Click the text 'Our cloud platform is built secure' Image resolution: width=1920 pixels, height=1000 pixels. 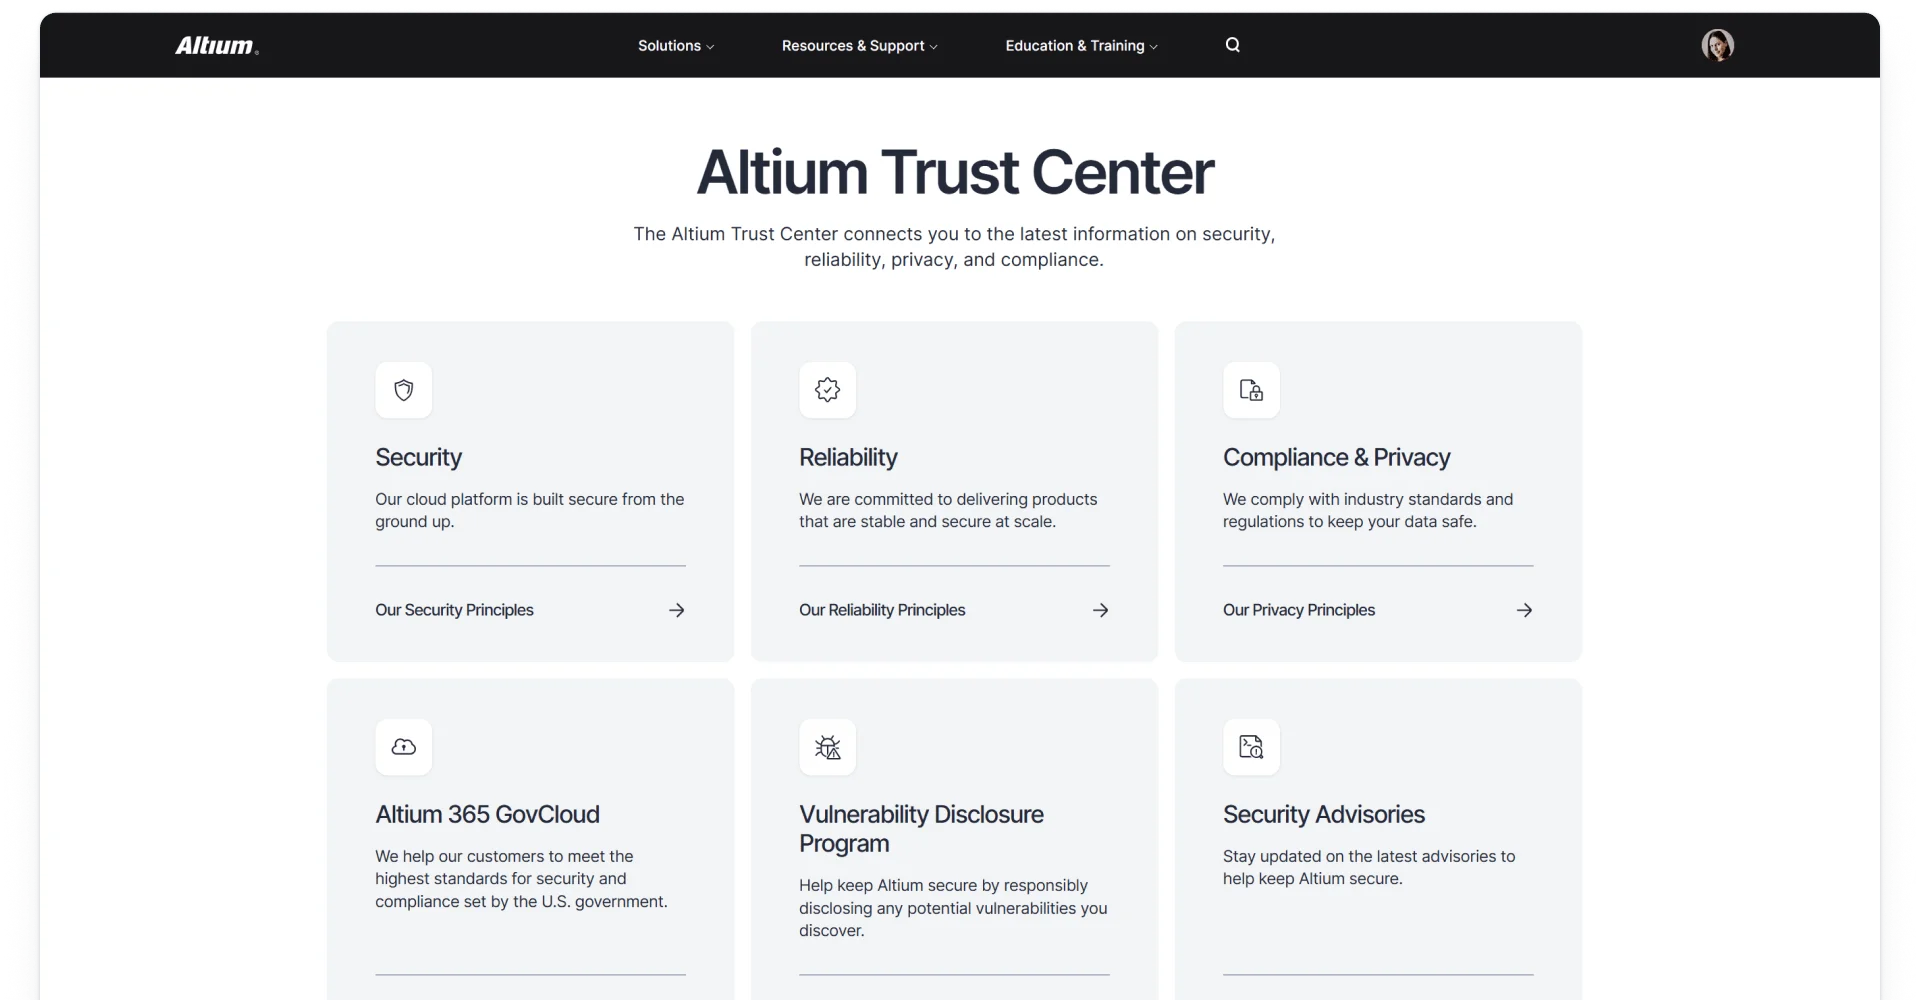point(496,499)
